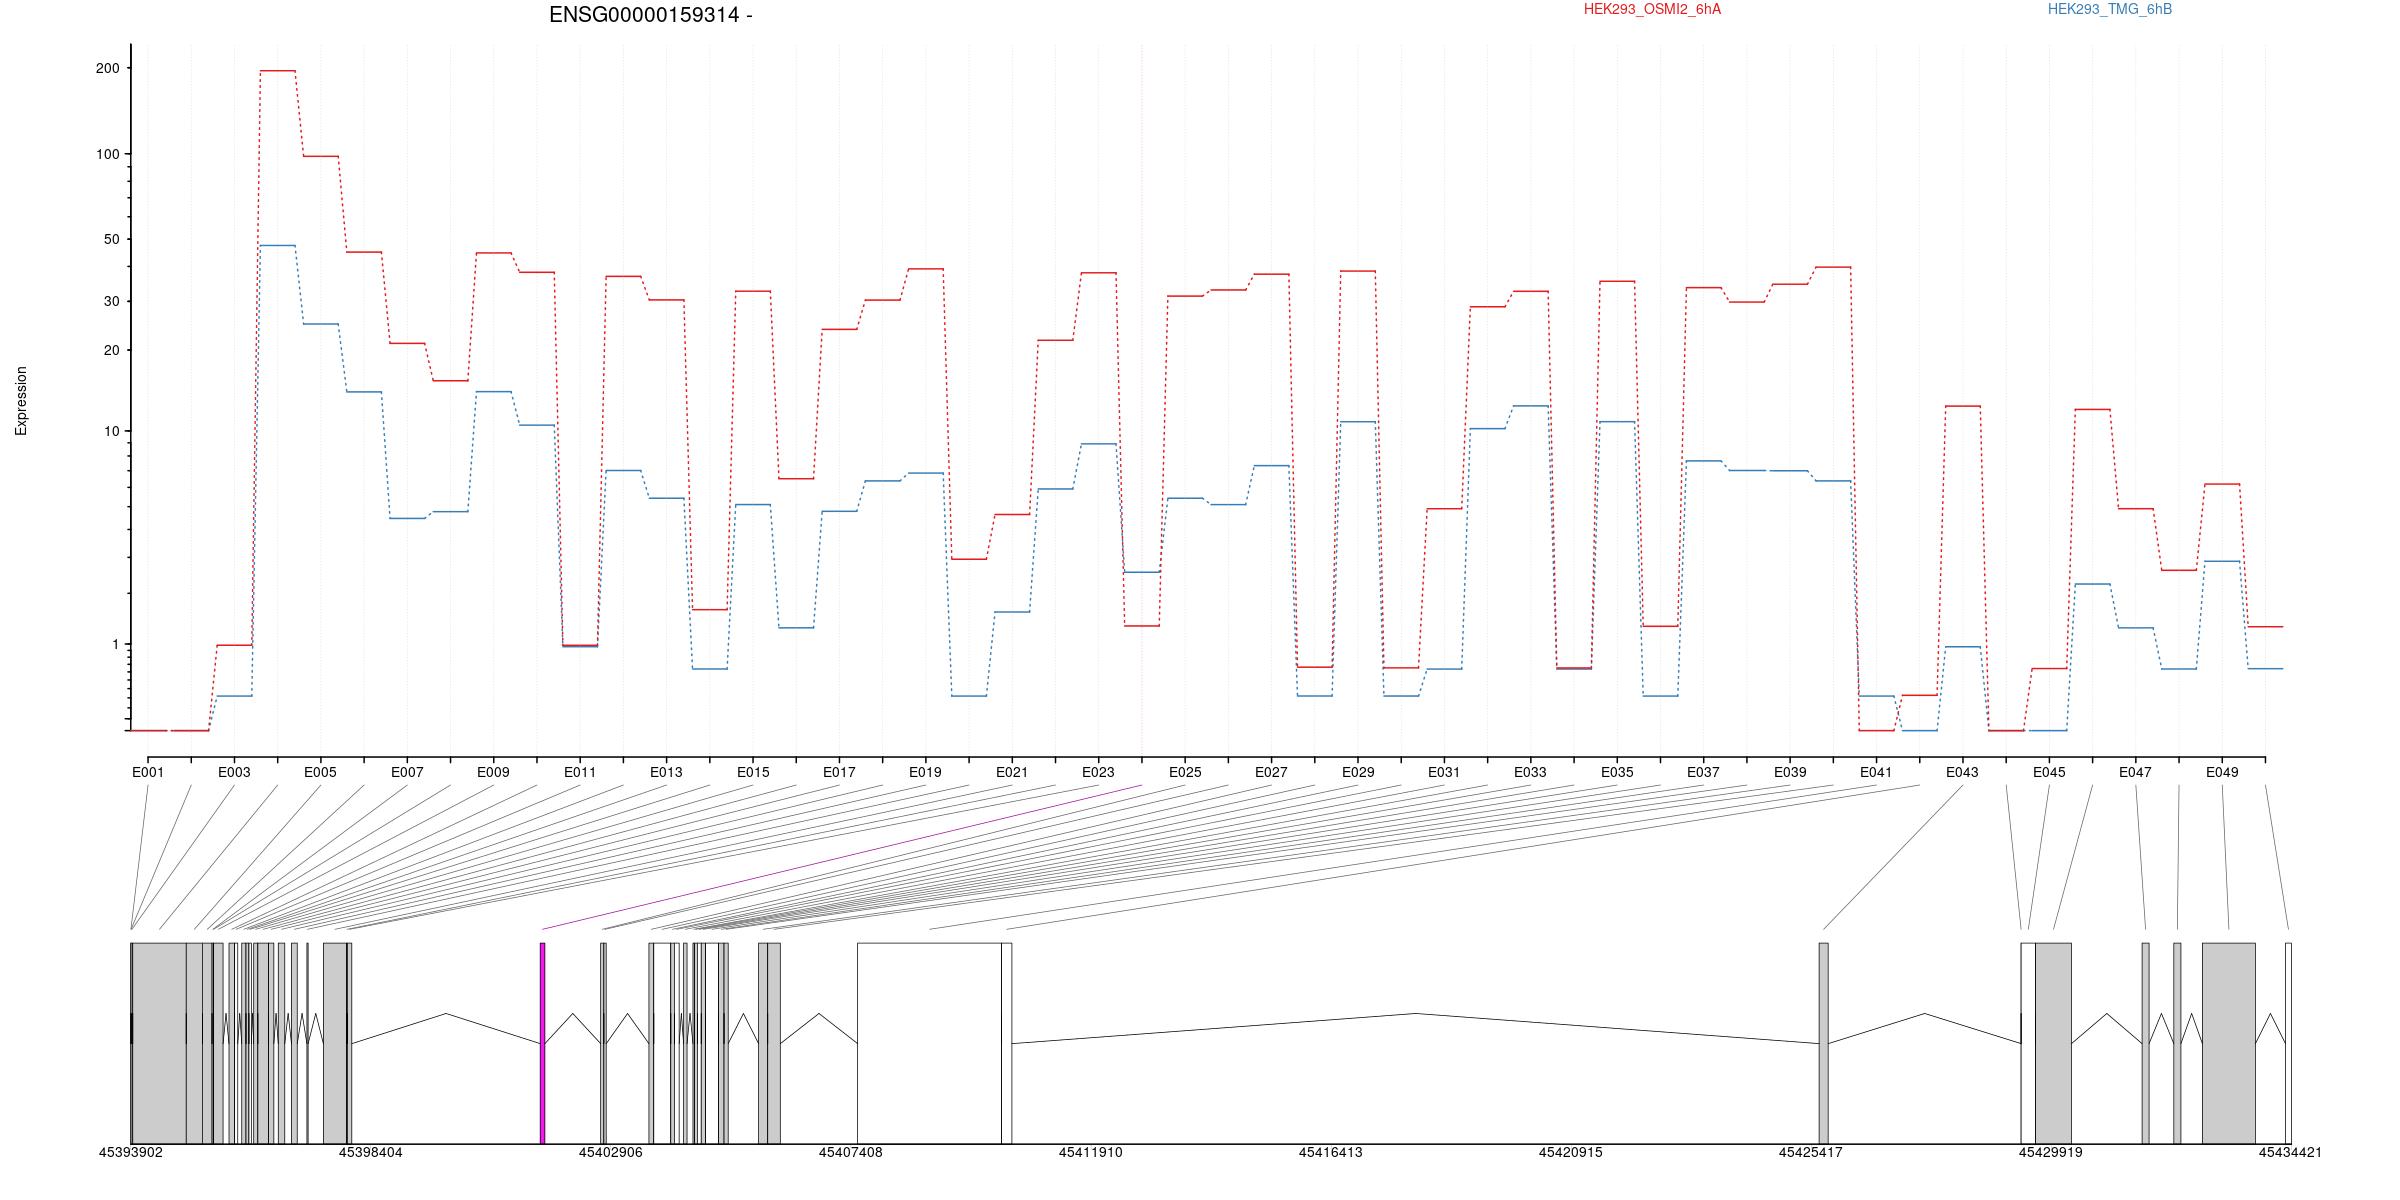Click the y-axis value 20
This screenshot has height=1200, width=2400.
pyautogui.click(x=111, y=350)
